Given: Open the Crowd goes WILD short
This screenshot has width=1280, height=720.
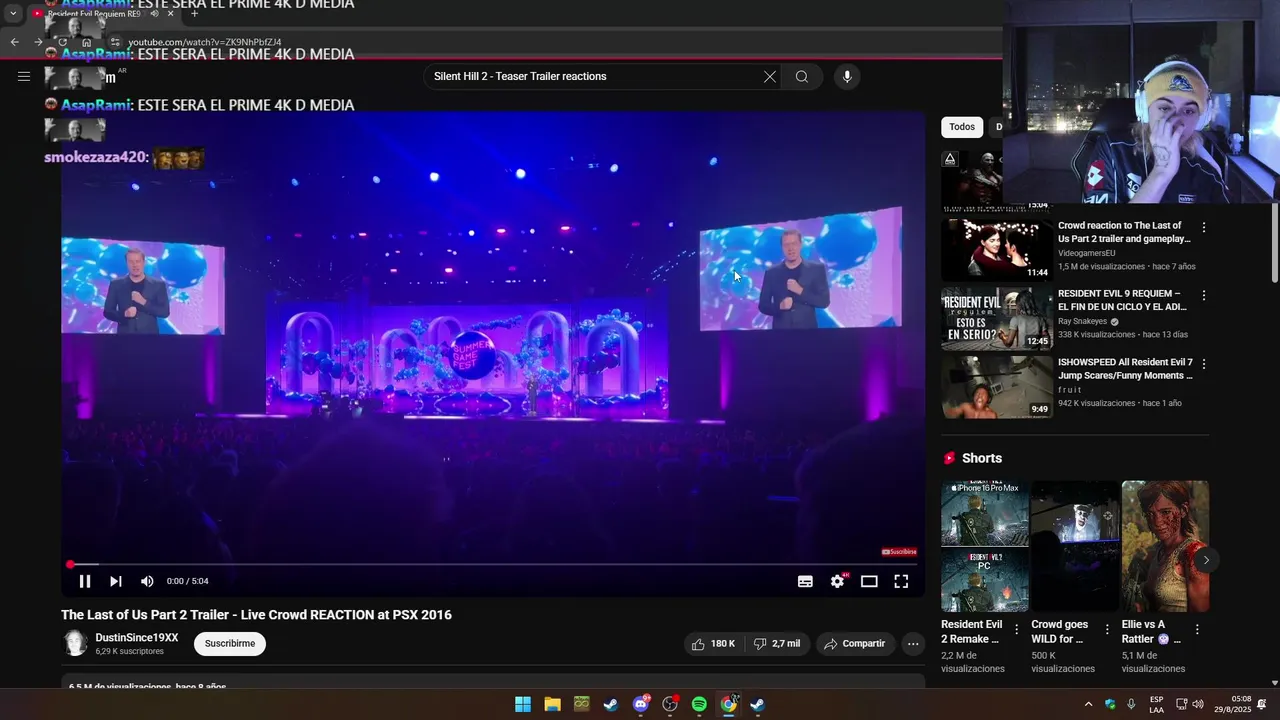Looking at the screenshot, I should [1075, 547].
